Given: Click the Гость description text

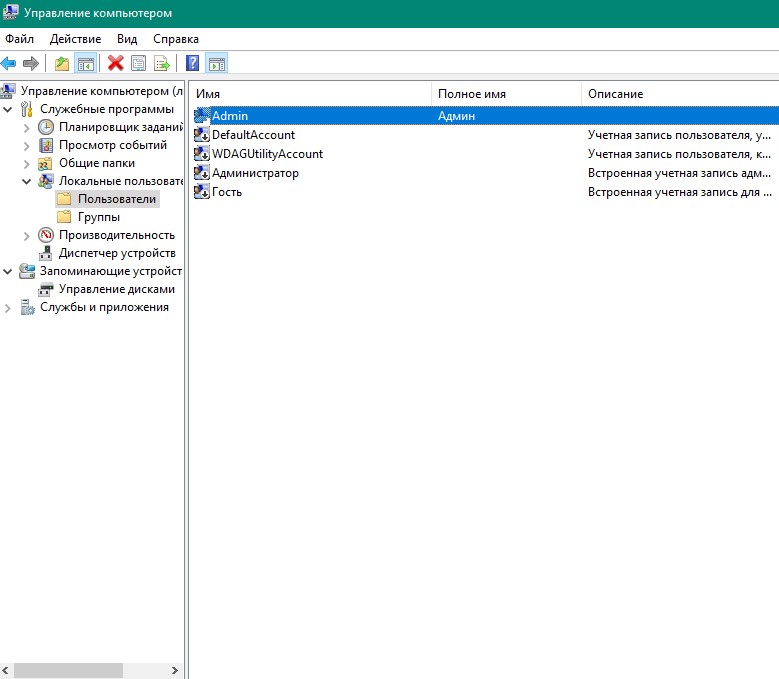Looking at the screenshot, I should click(x=680, y=192).
